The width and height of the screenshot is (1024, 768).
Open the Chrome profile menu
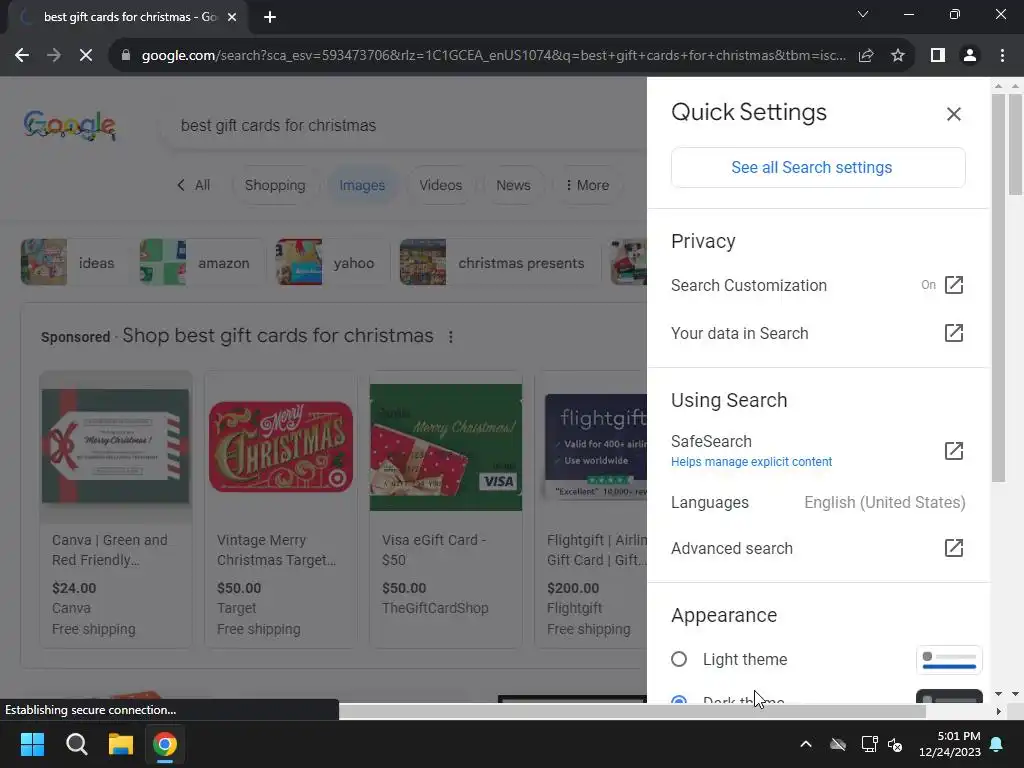970,56
